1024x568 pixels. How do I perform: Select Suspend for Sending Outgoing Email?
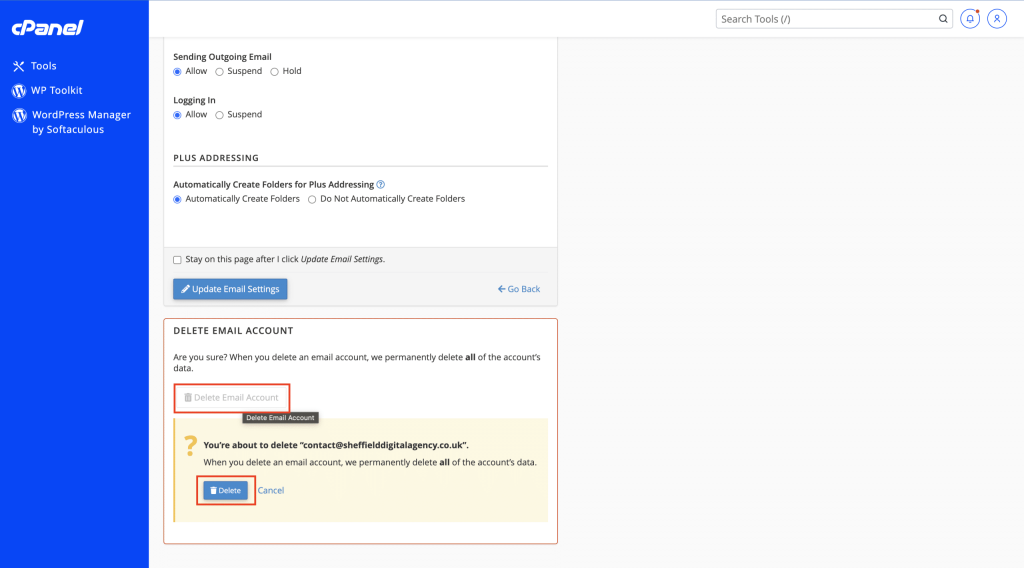click(219, 72)
